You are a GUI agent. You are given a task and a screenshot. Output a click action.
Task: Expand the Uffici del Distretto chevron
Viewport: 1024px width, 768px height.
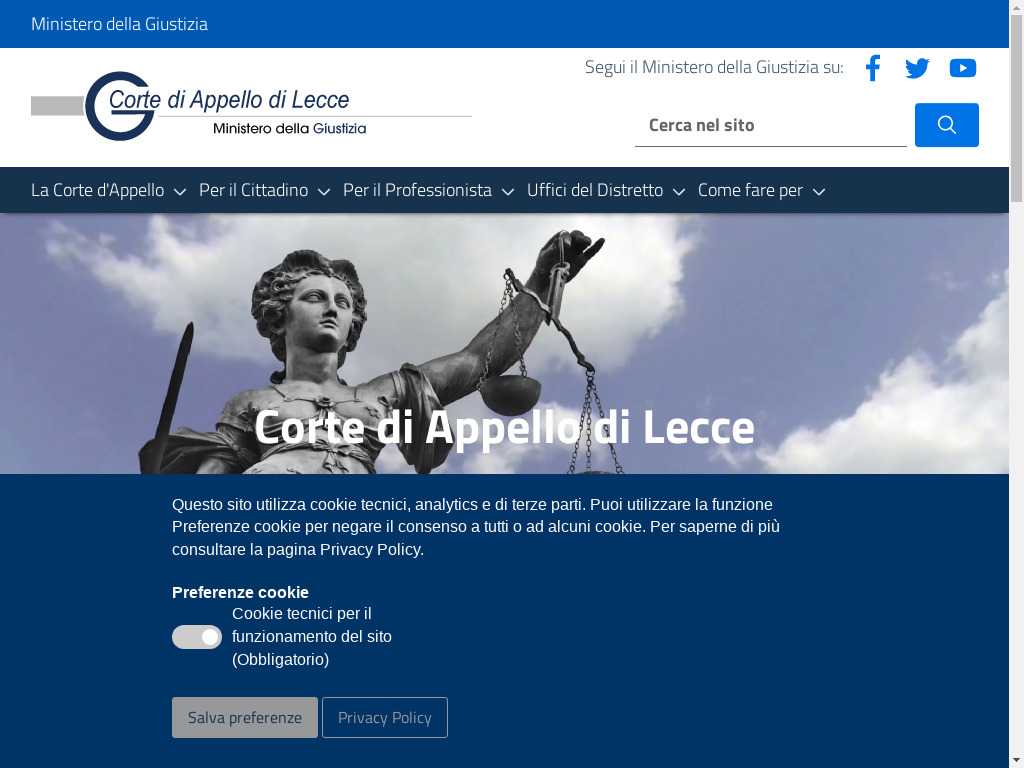click(x=679, y=191)
